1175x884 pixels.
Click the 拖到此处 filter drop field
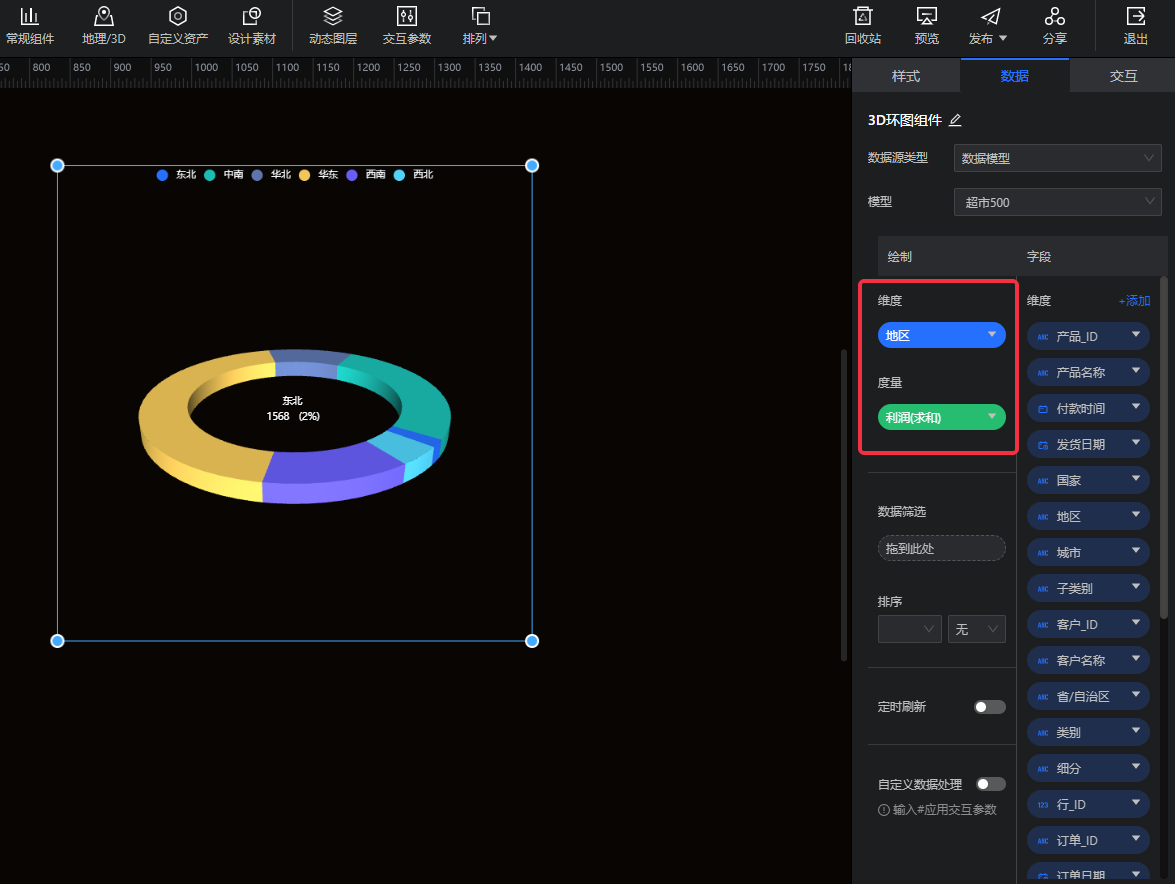click(941, 548)
